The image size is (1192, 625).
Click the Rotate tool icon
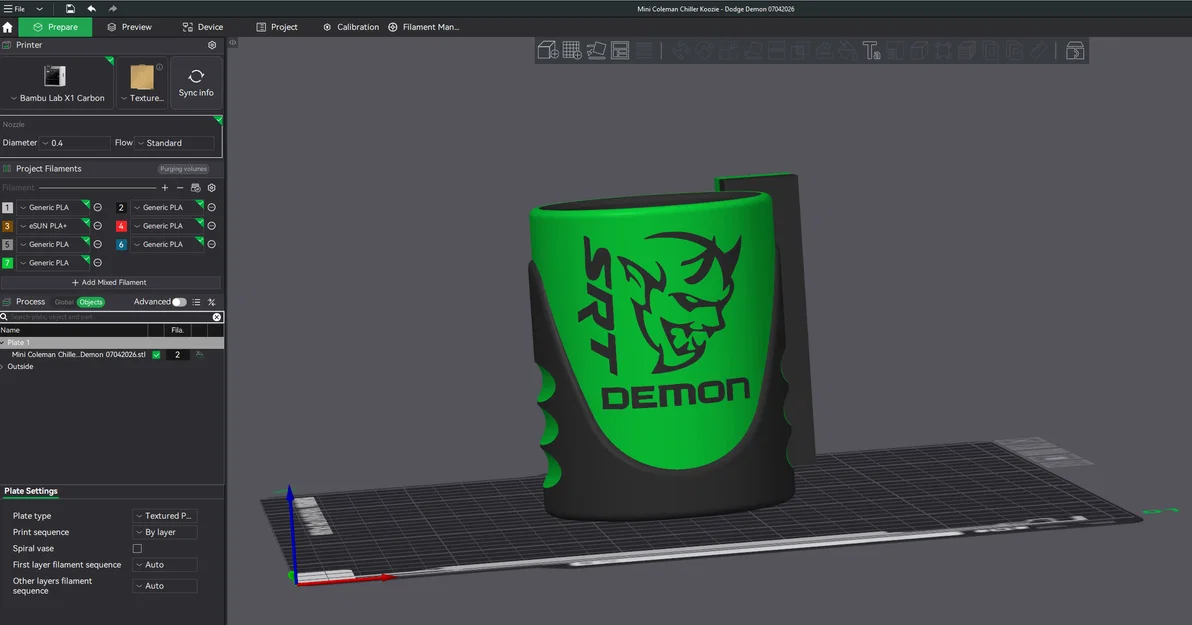[x=705, y=51]
